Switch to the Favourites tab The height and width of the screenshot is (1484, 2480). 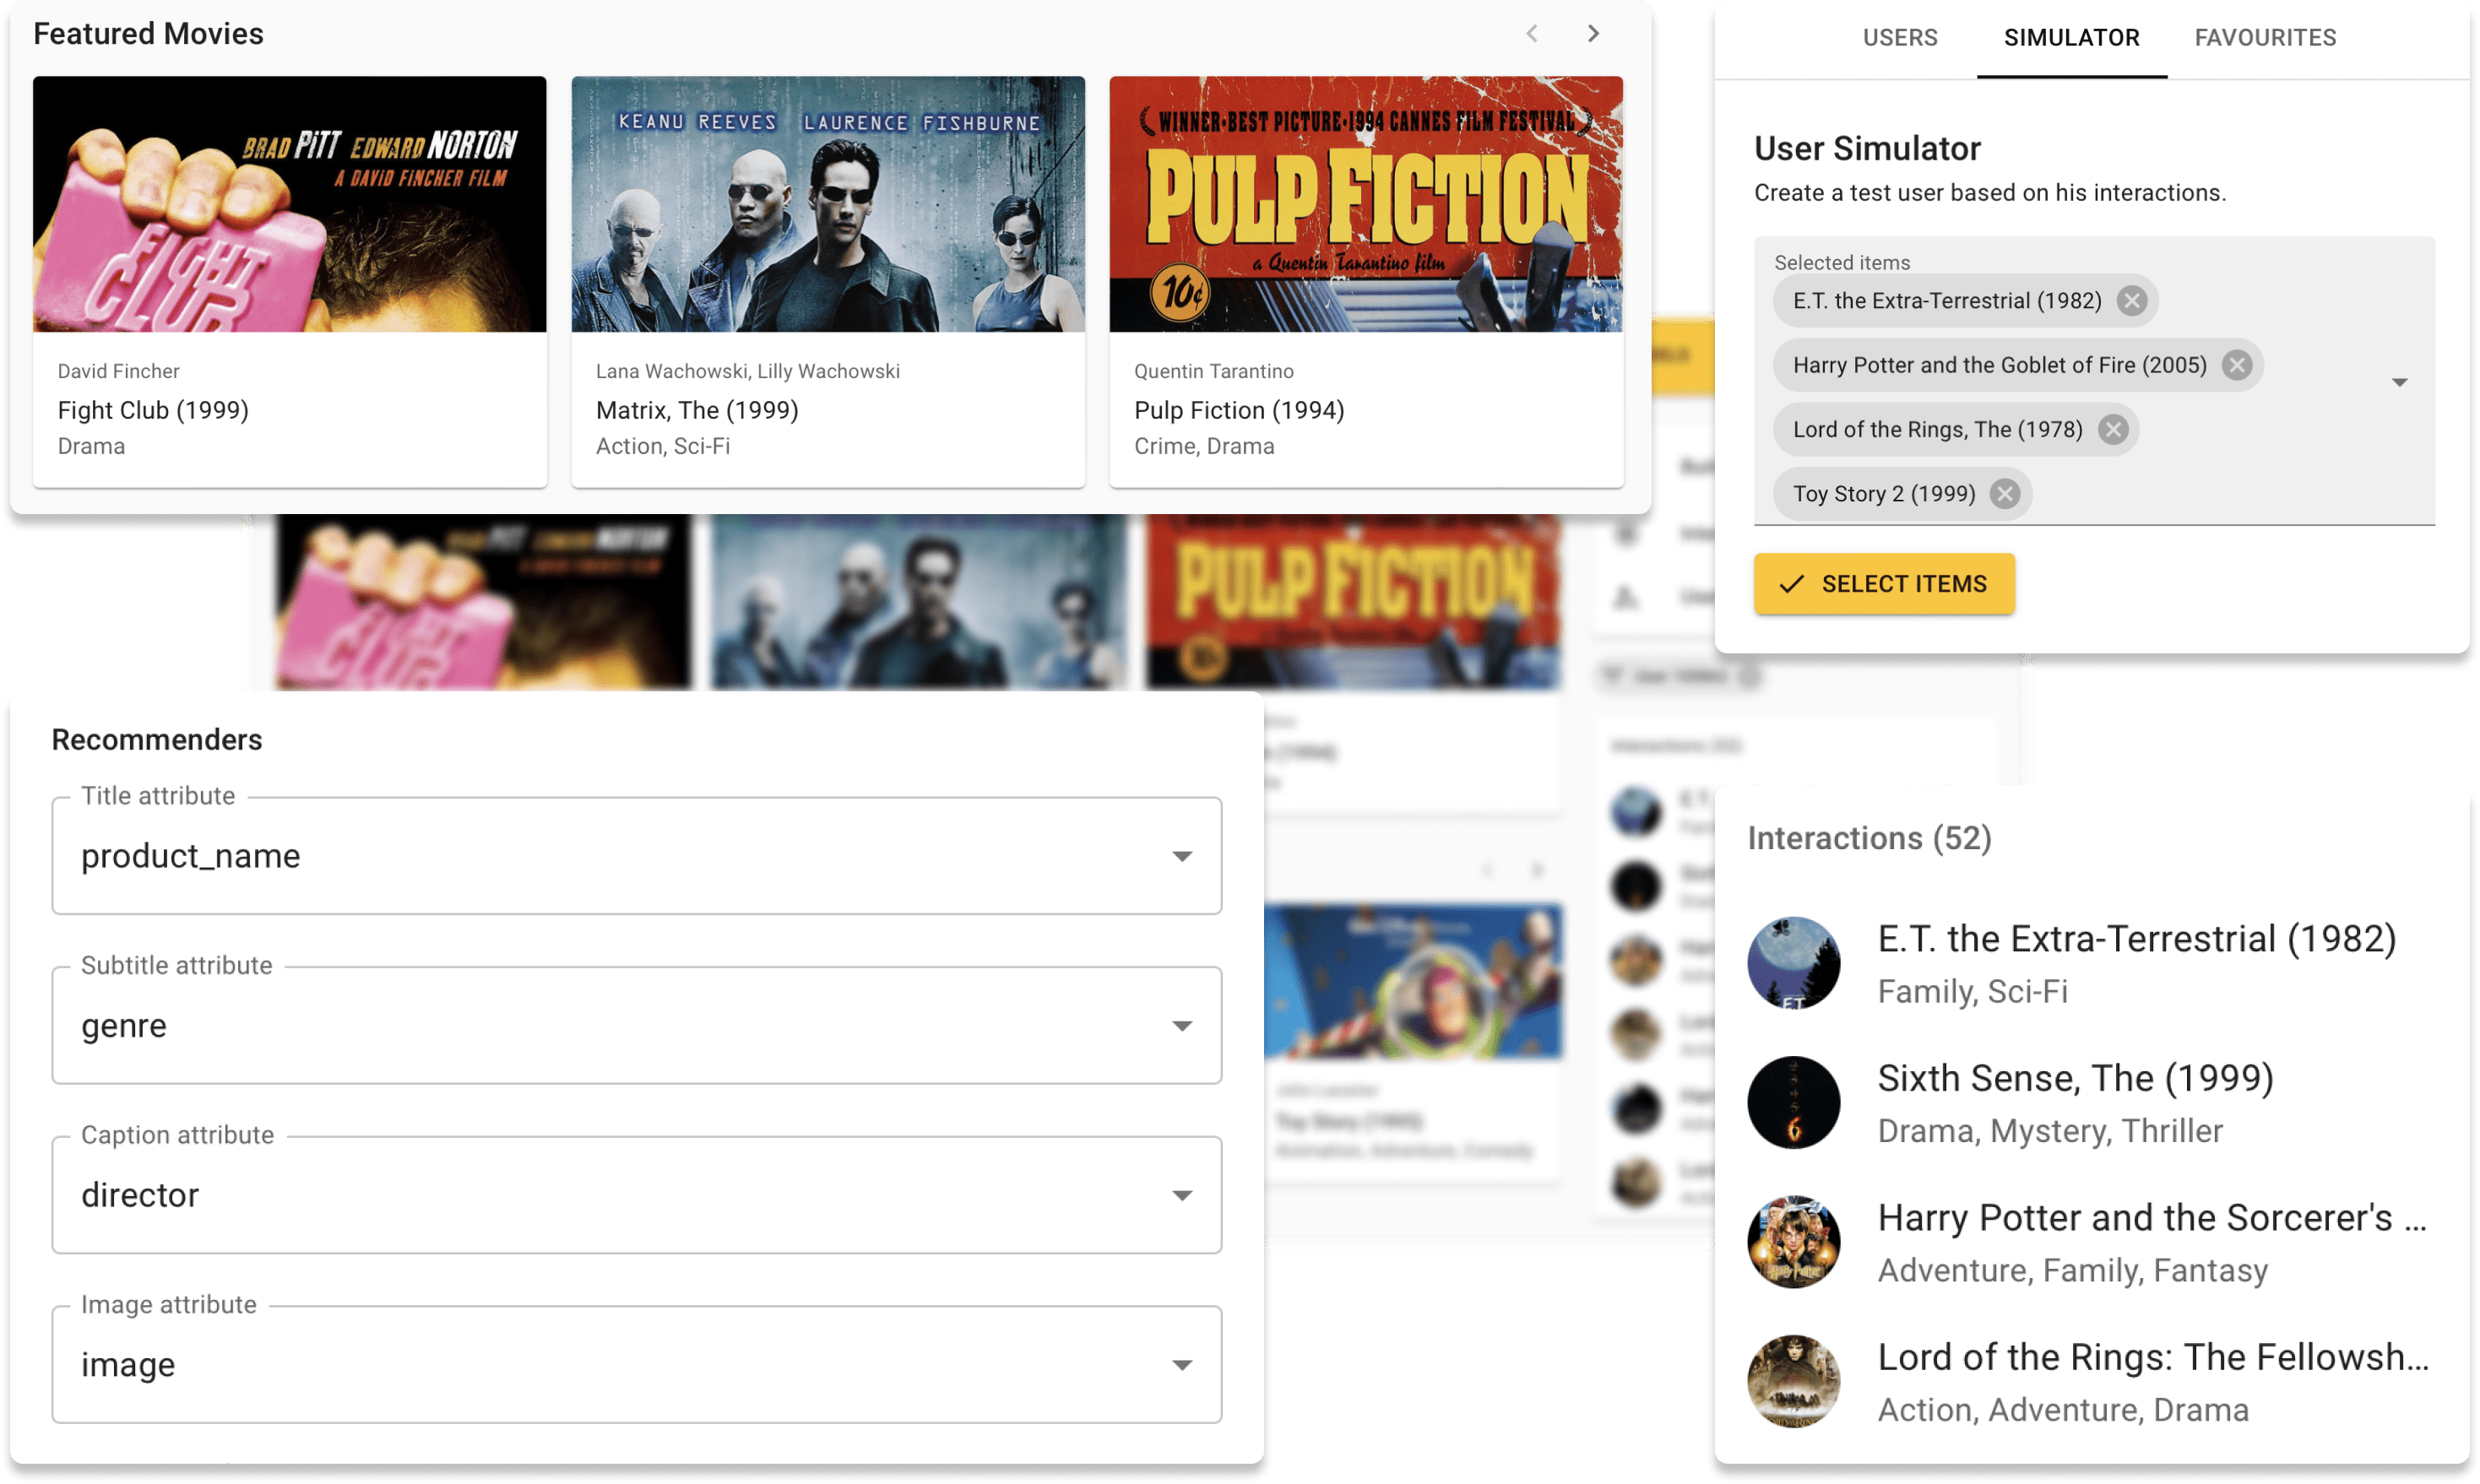[x=2265, y=38]
